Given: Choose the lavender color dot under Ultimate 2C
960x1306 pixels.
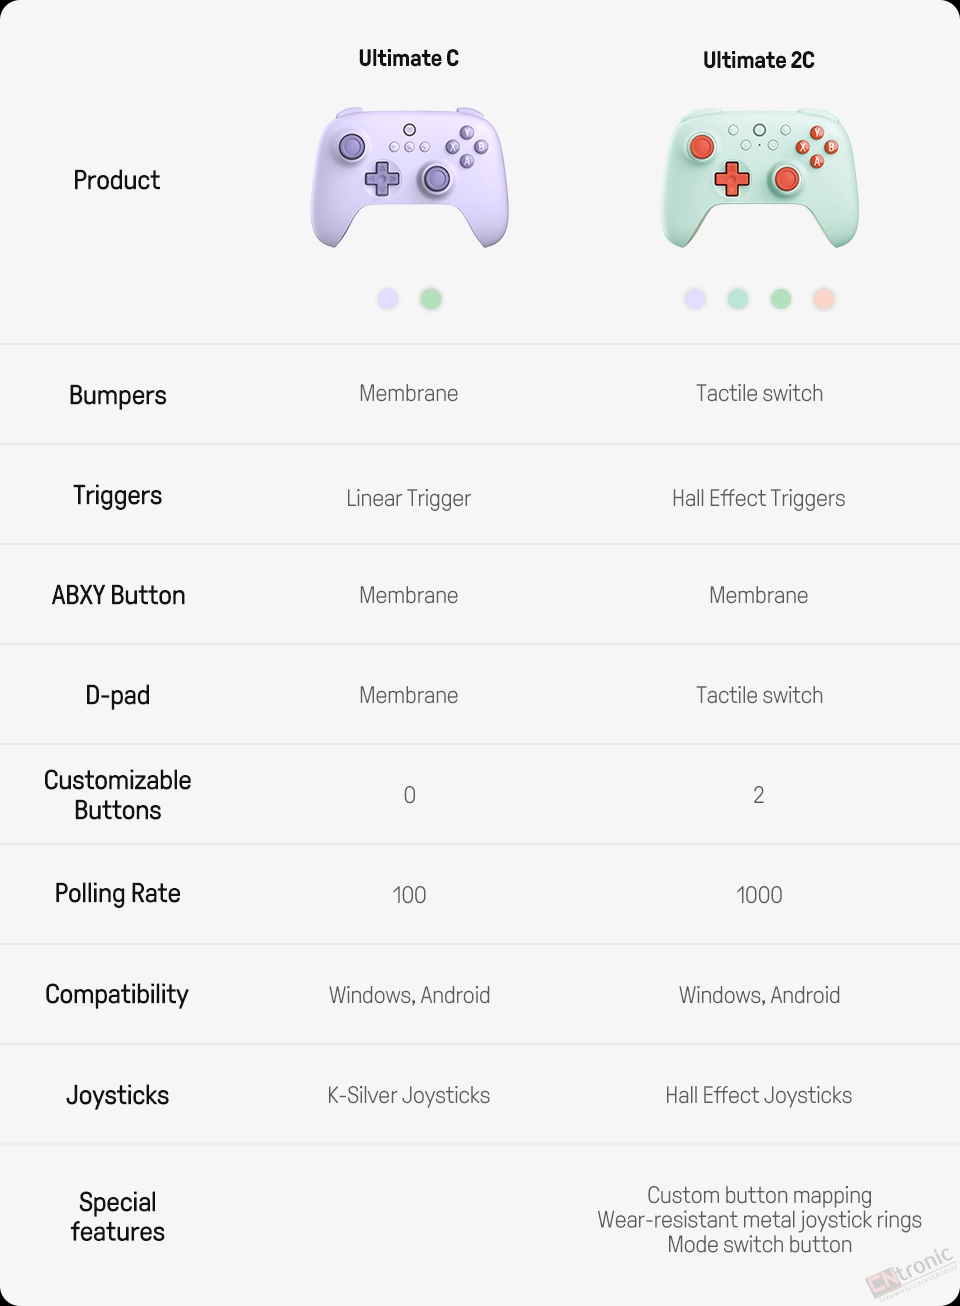Looking at the screenshot, I should pos(695,299).
